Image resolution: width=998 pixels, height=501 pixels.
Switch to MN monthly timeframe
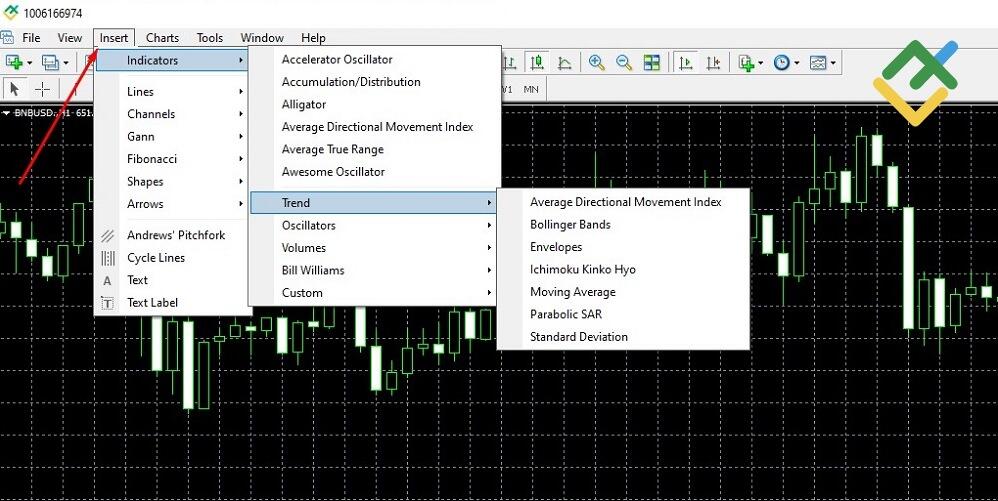pos(531,89)
